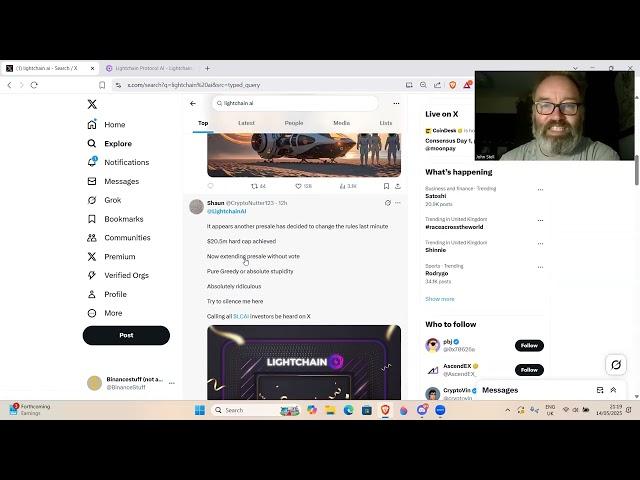Open more options for Rodrygo trend
The image size is (640, 480).
tap(540, 267)
